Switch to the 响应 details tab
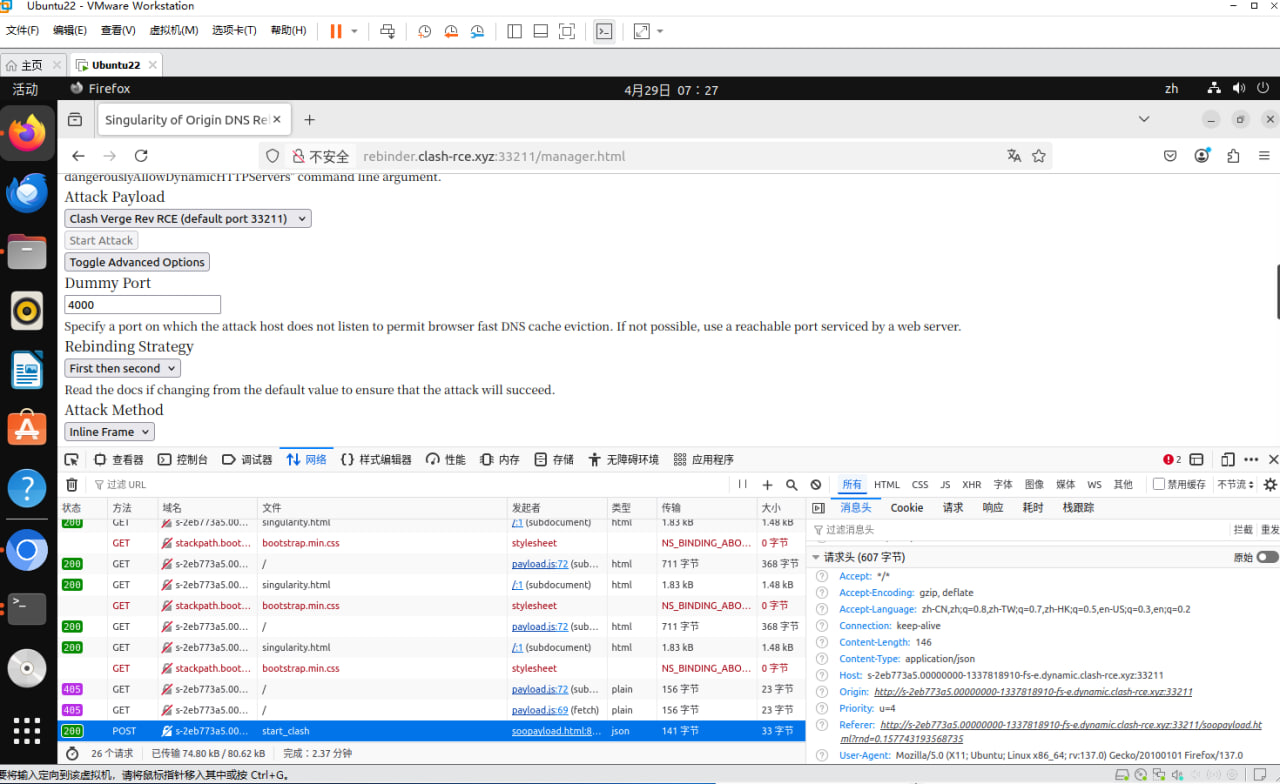This screenshot has height=784, width=1280. pyautogui.click(x=993, y=508)
